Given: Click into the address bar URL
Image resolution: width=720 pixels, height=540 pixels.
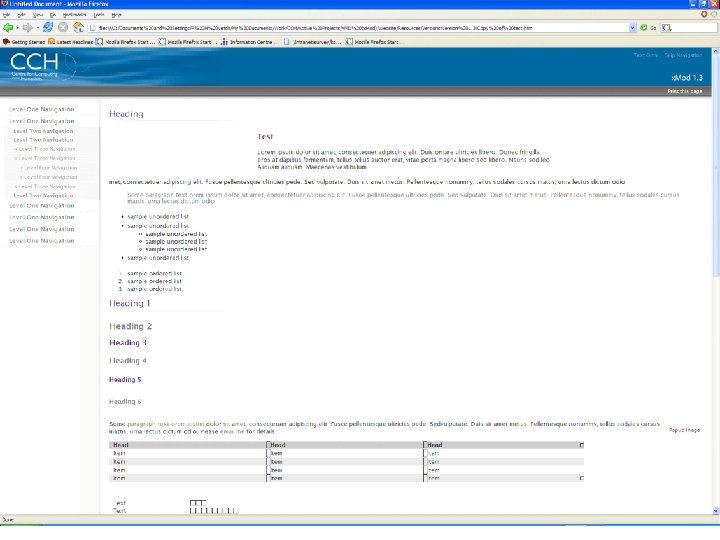Looking at the screenshot, I should [x=360, y=28].
